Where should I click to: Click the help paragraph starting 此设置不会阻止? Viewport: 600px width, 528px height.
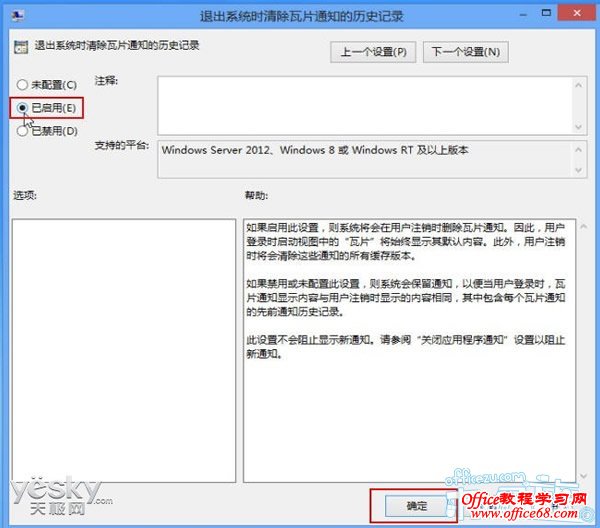point(405,347)
